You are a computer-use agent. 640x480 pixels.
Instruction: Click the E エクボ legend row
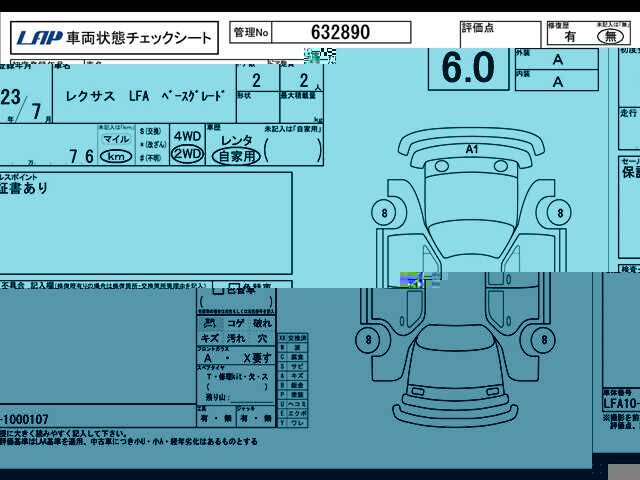[x=293, y=413]
